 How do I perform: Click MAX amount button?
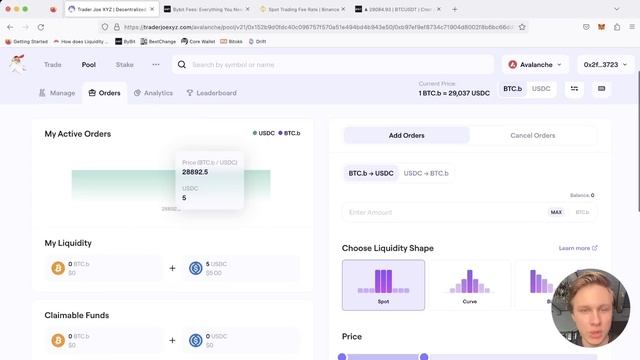pos(556,212)
